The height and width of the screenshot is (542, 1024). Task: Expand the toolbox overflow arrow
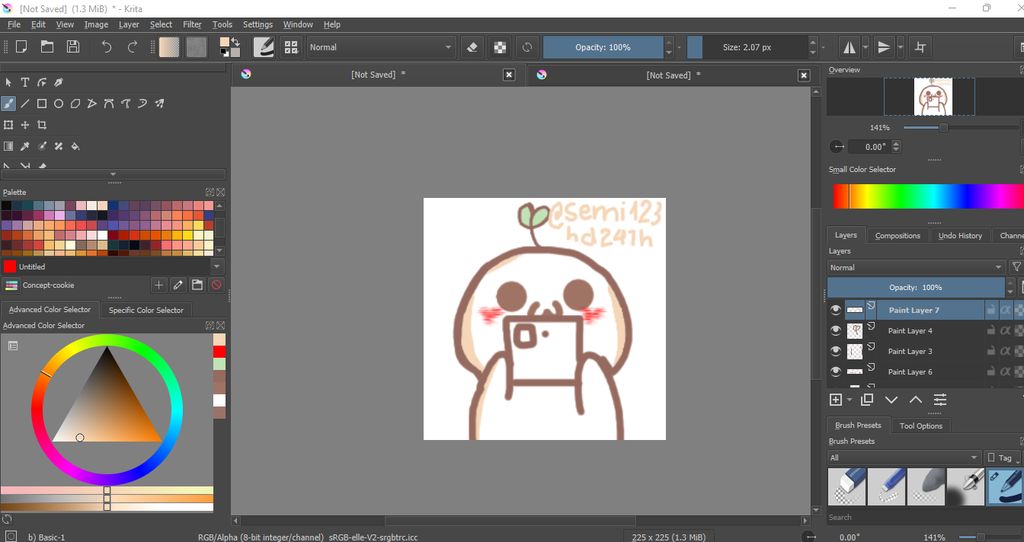click(113, 174)
